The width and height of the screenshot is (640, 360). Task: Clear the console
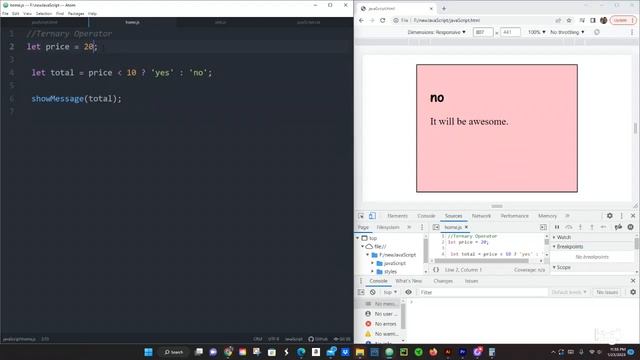click(373, 292)
